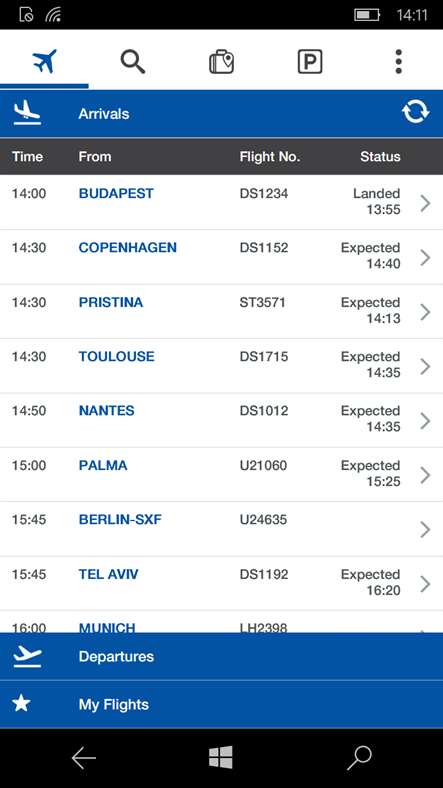Refresh arrivals list with circular arrows icon
Viewport: 443px width, 788px height.
tap(415, 112)
